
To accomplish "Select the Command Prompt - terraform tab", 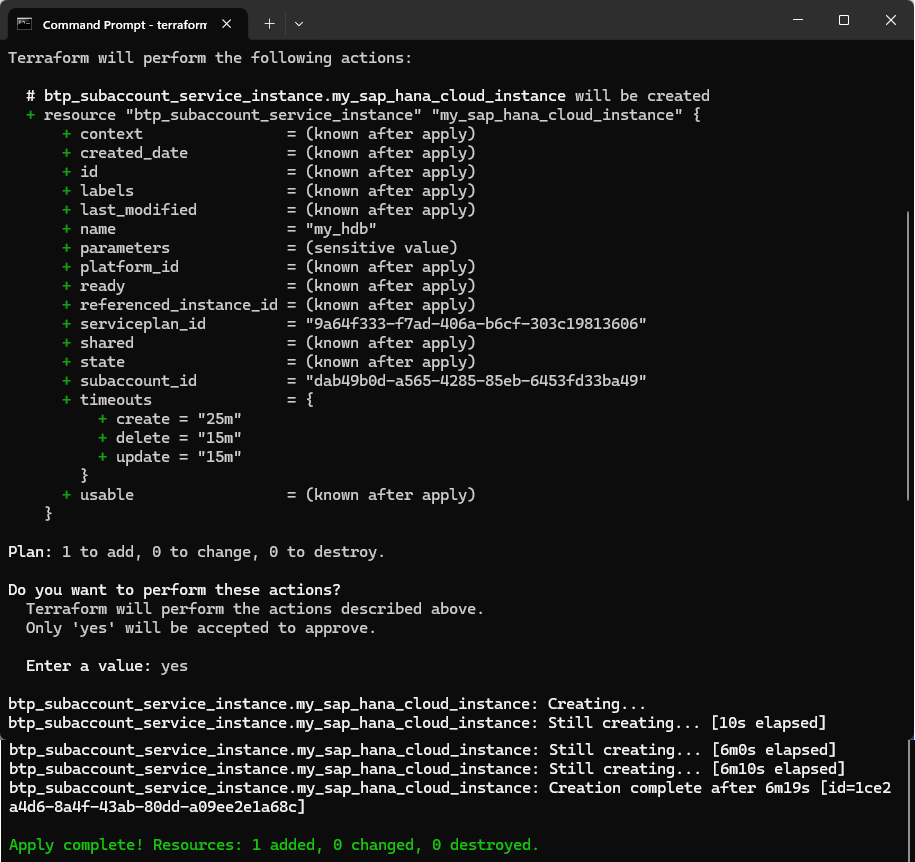I will (128, 24).
